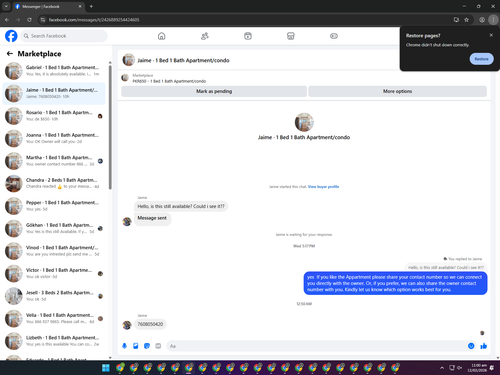Open Vinod's conversation
Viewport: 500px width, 375px height.
click(54, 251)
